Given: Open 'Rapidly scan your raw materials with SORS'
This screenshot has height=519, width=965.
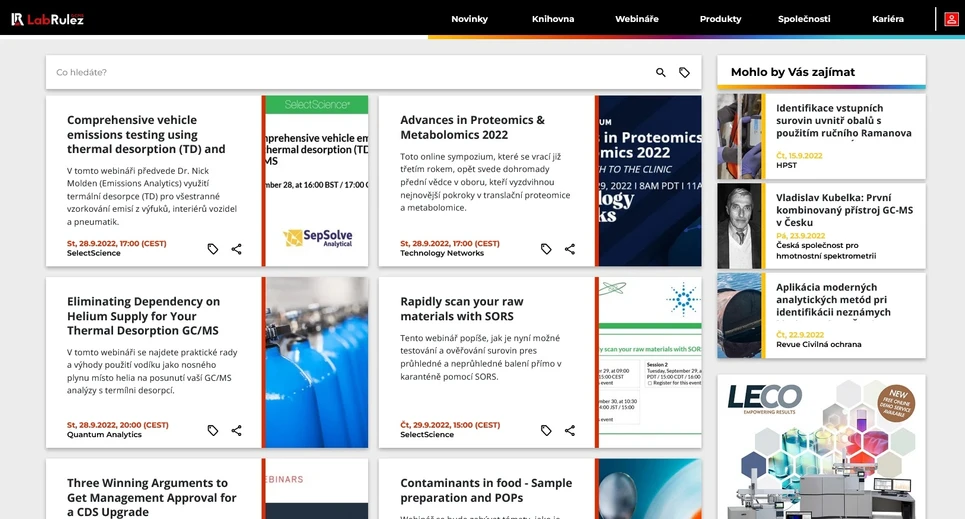Looking at the screenshot, I should pyautogui.click(x=462, y=308).
